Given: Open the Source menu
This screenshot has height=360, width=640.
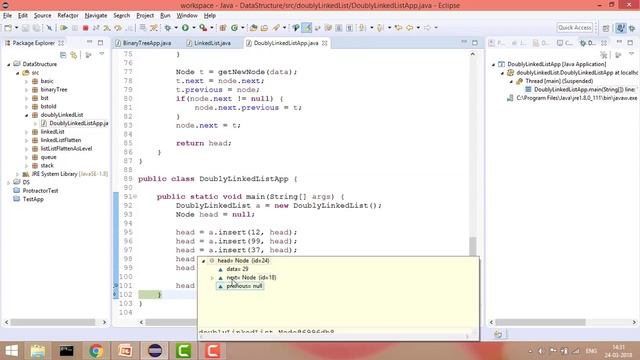Looking at the screenshot, I should 42,16.
